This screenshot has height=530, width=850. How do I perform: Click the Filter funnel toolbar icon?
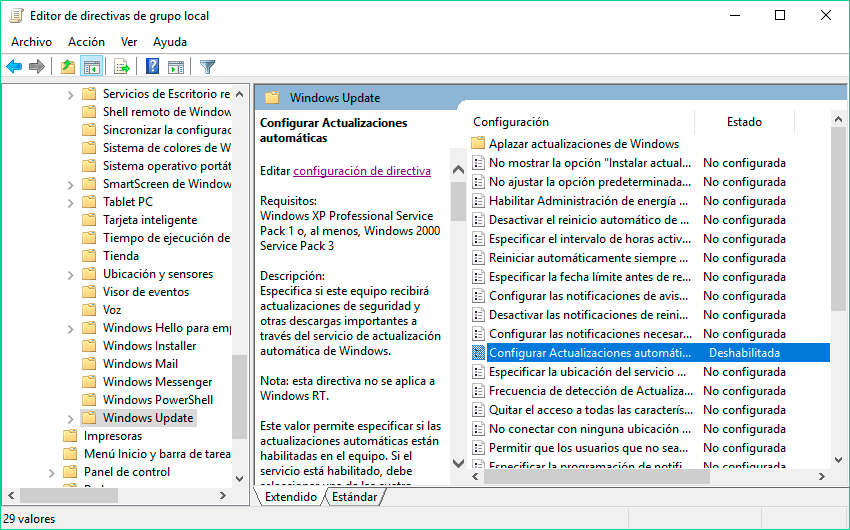[208, 67]
